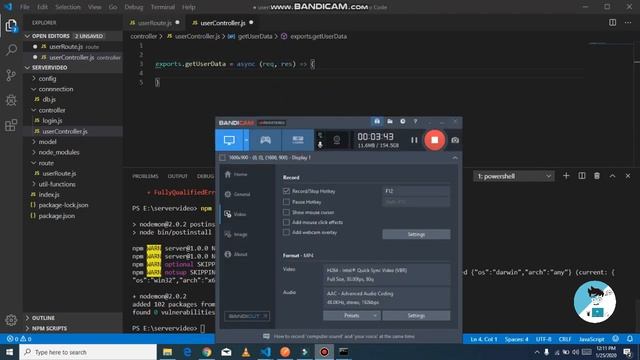Click Record section Settings button
640x360 pixels.
pyautogui.click(x=416, y=234)
